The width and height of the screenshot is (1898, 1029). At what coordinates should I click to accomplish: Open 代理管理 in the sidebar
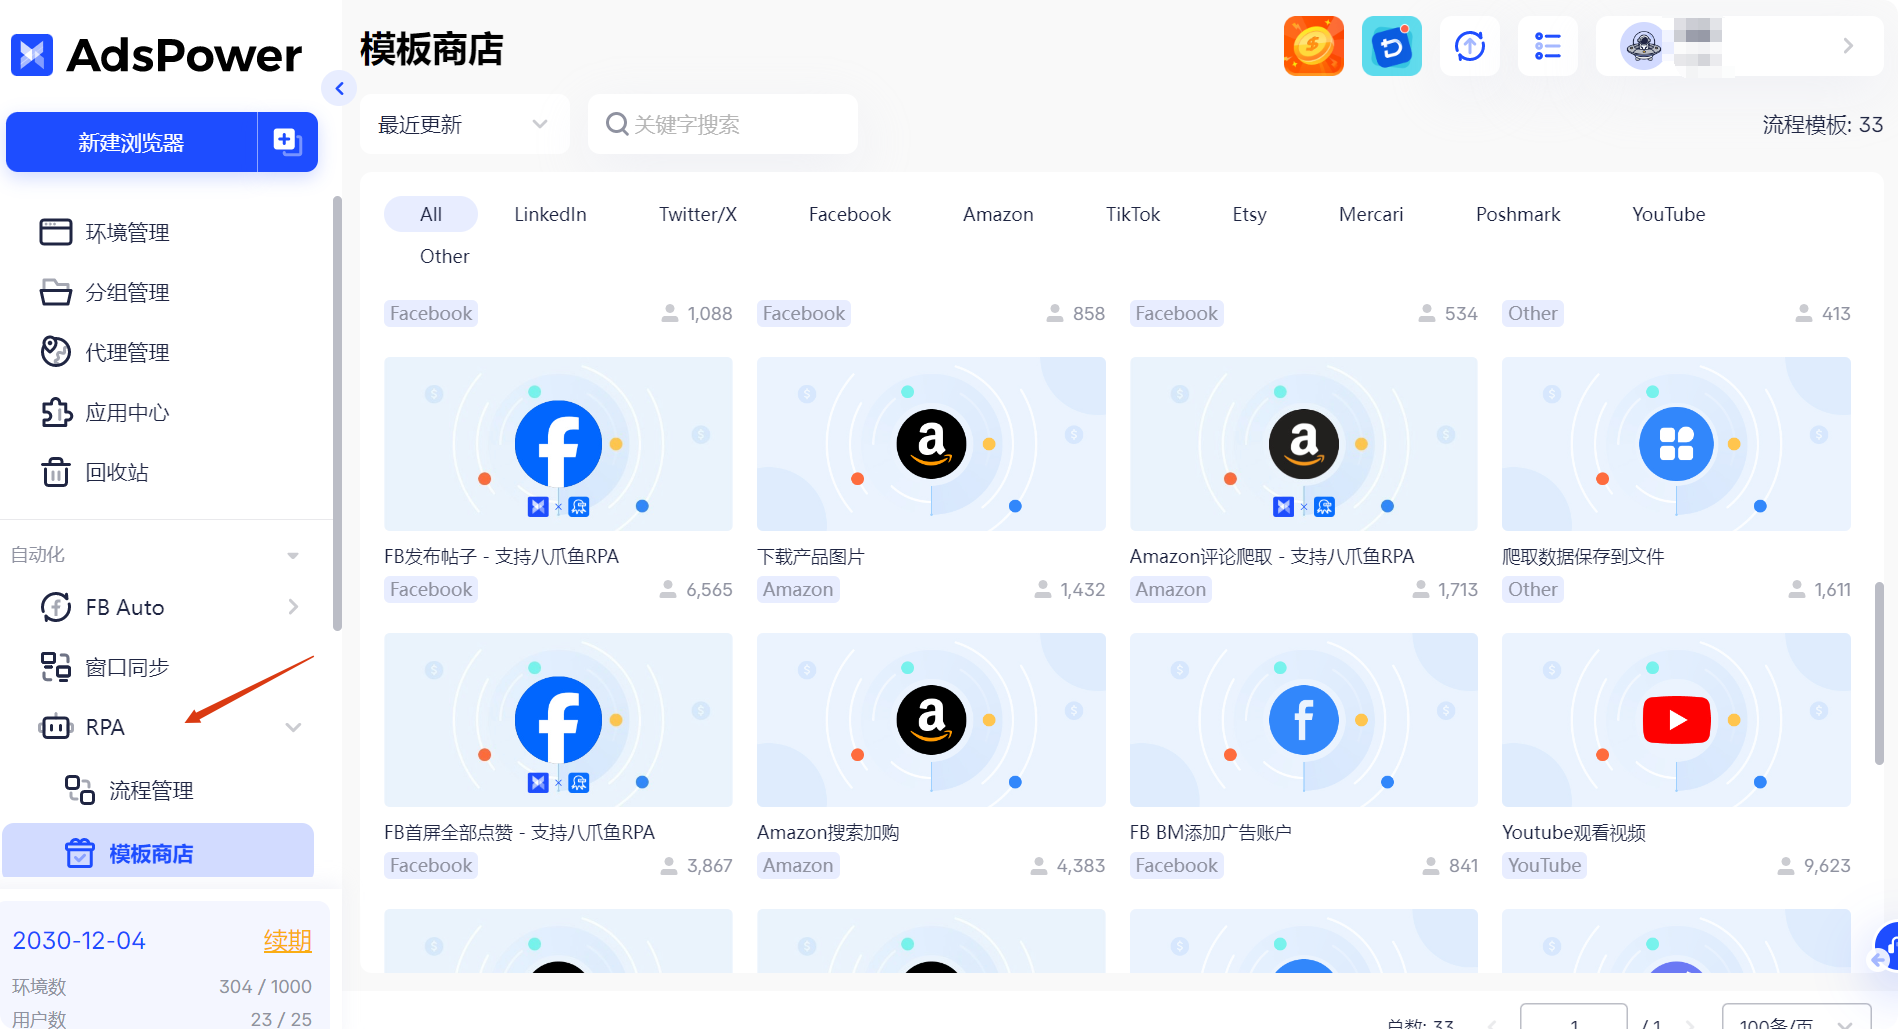(105, 352)
